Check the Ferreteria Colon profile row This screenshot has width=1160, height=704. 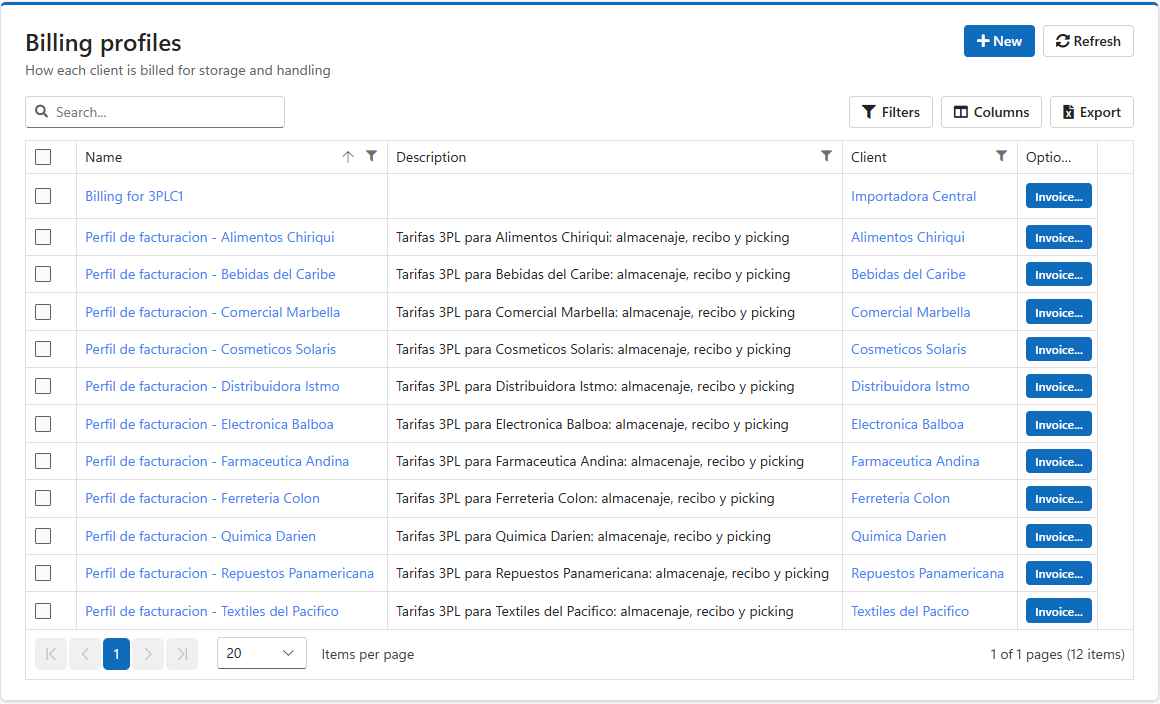pos(43,498)
